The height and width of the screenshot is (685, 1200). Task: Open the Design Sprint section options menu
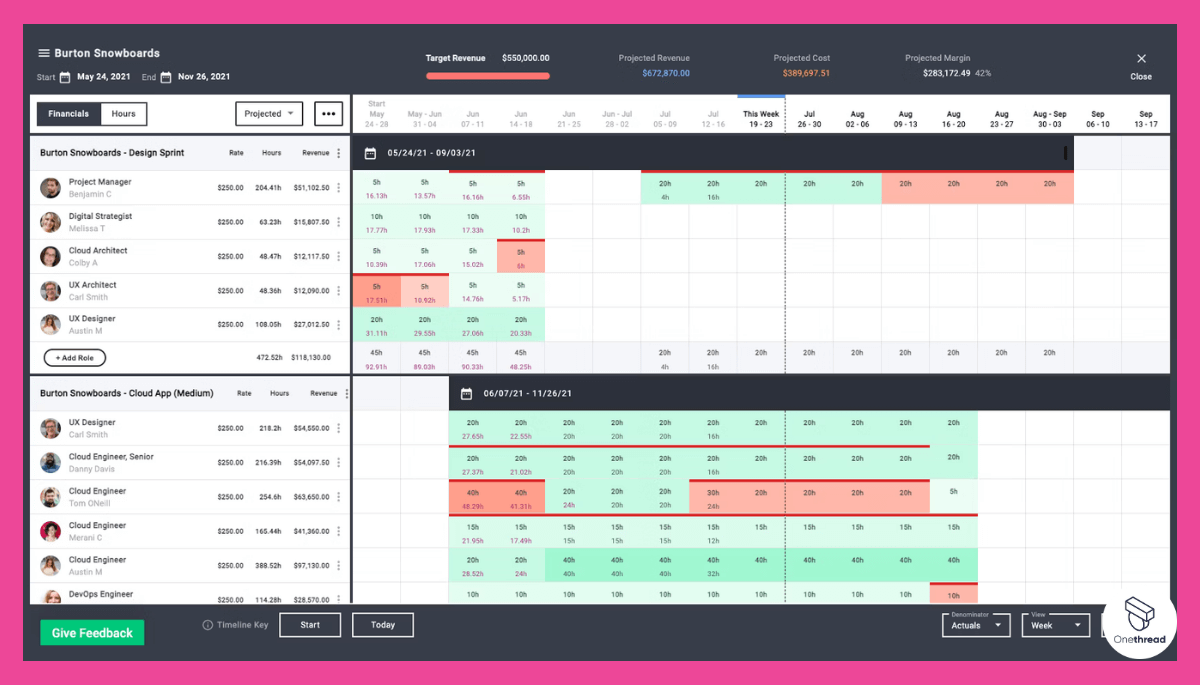pos(341,152)
